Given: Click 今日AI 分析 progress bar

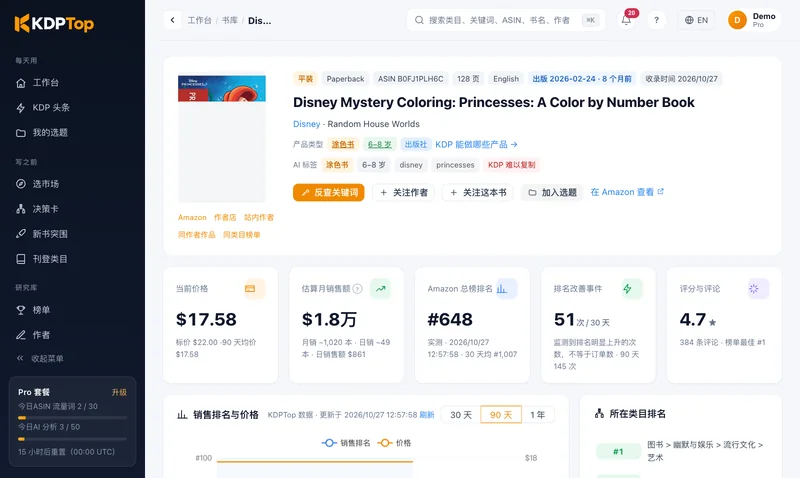Looking at the screenshot, I should pyautogui.click(x=72, y=439).
